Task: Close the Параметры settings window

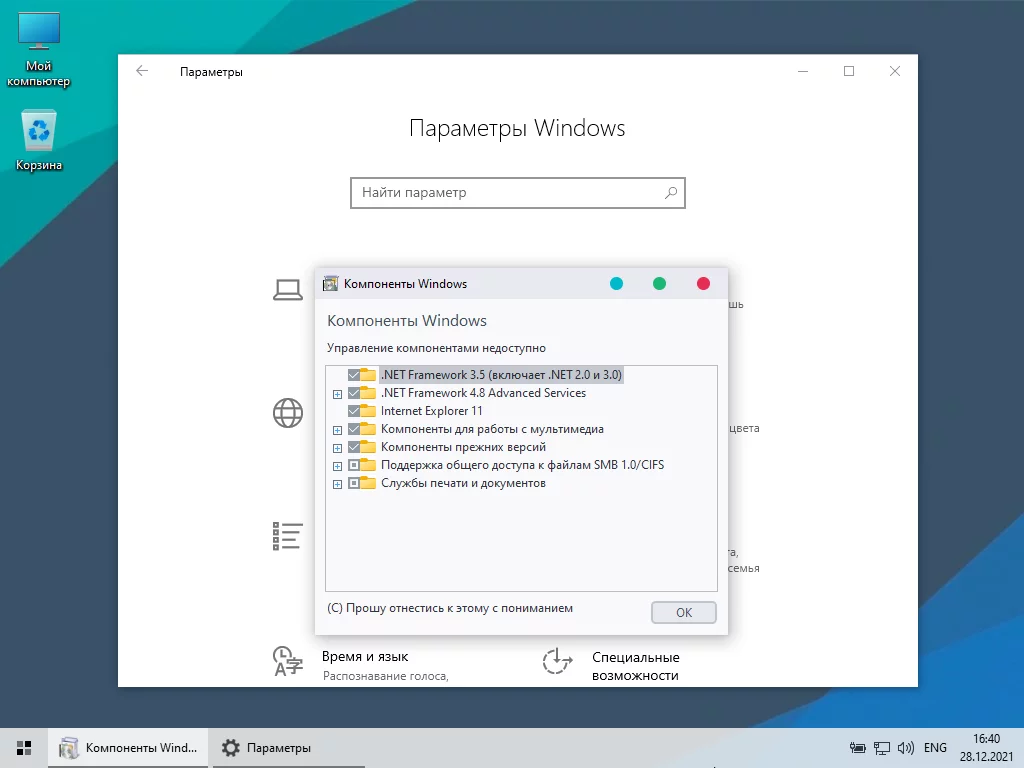Action: [895, 71]
